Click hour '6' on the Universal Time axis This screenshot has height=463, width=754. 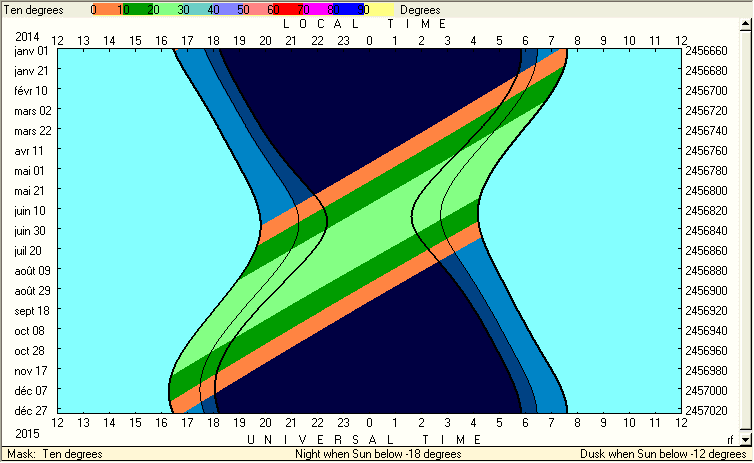coord(525,423)
